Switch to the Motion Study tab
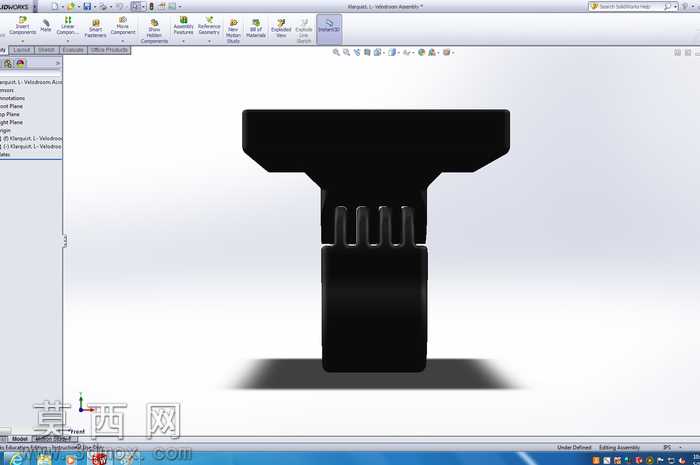Viewport: 700px width, 465px height. coord(53,439)
